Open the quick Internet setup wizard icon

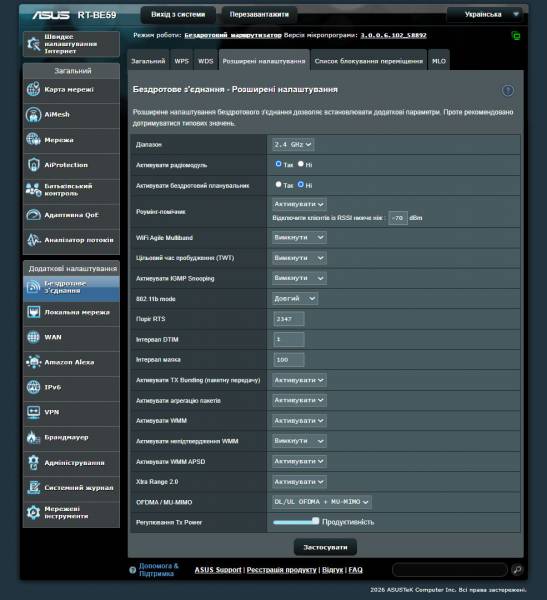[34, 44]
